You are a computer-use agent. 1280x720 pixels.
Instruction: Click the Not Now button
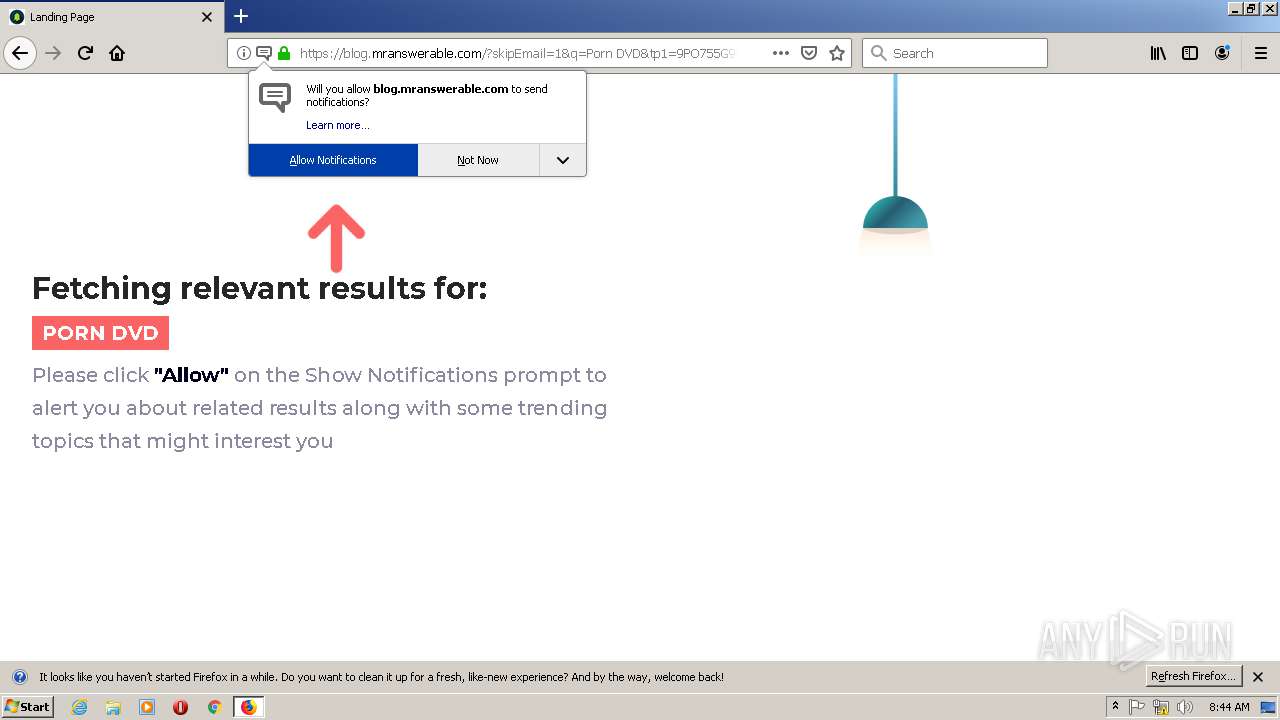pyautogui.click(x=478, y=160)
